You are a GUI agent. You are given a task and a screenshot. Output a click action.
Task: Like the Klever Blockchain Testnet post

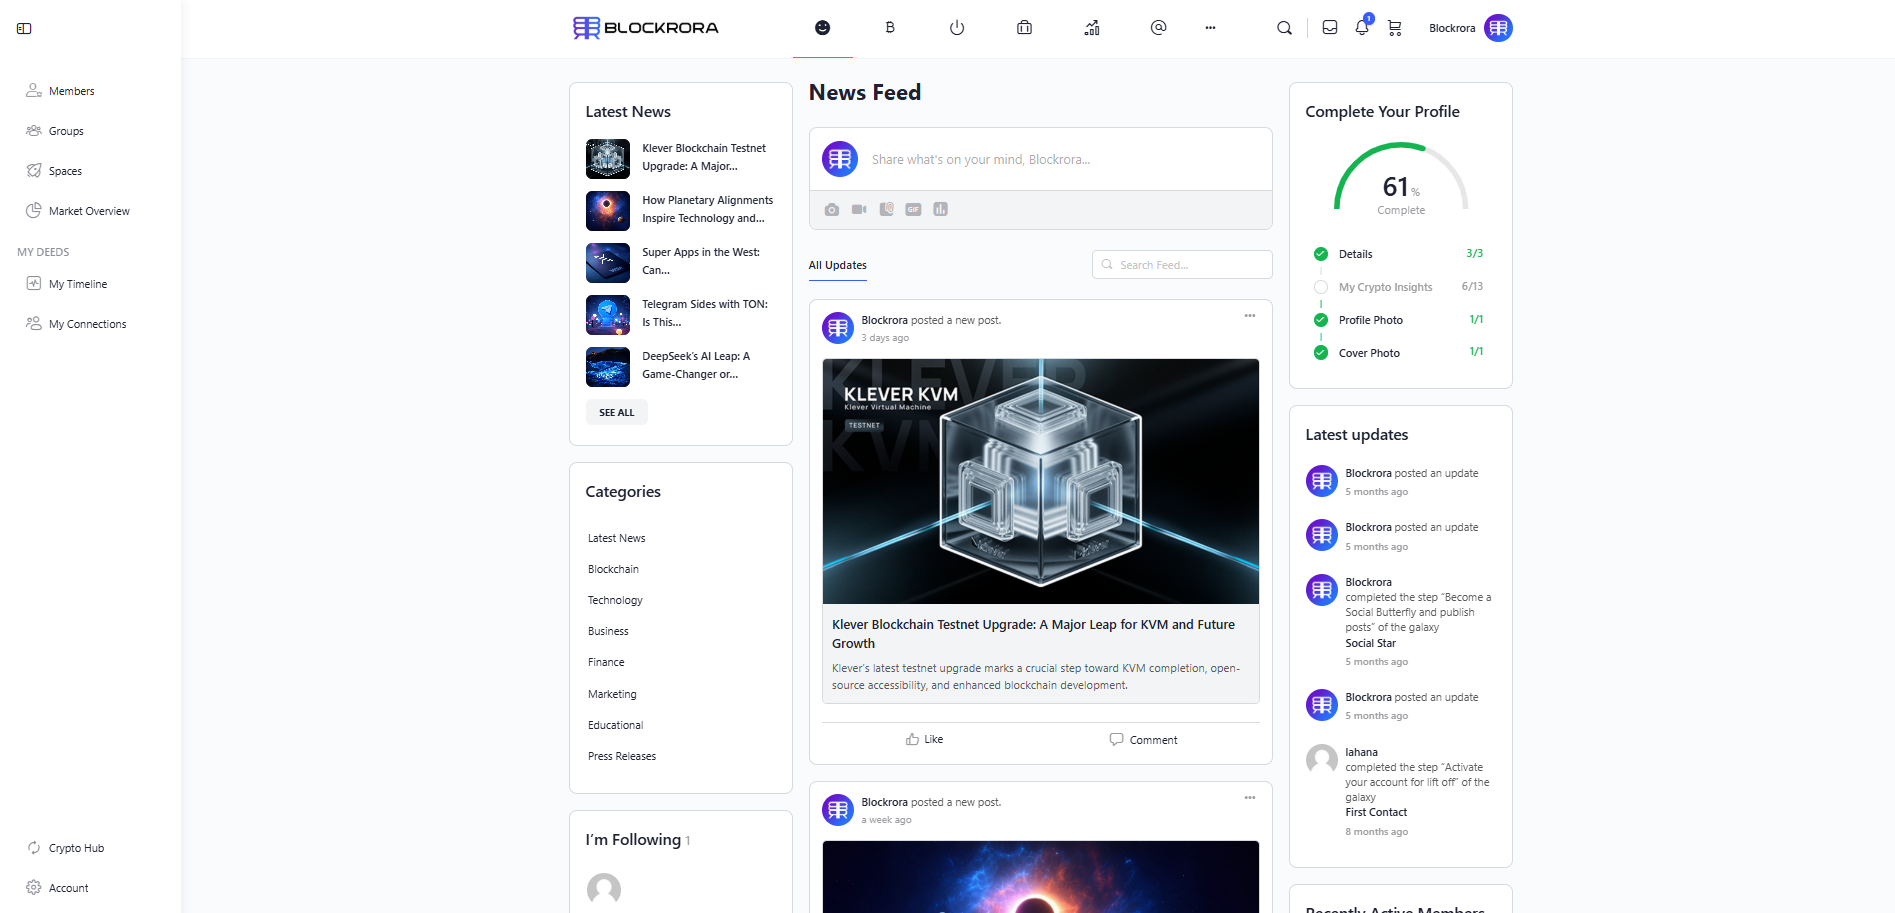(x=924, y=740)
